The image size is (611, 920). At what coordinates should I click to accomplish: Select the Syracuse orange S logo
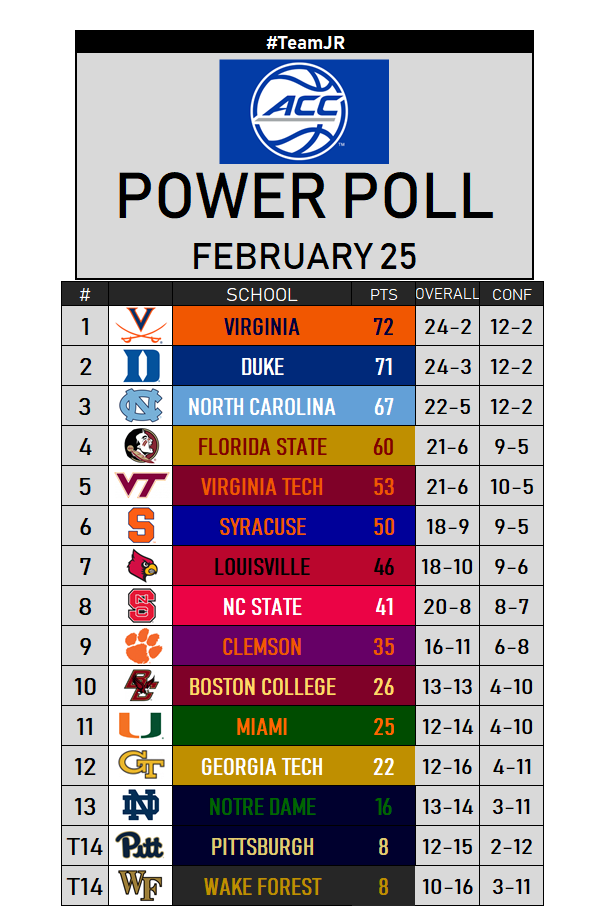pos(140,526)
